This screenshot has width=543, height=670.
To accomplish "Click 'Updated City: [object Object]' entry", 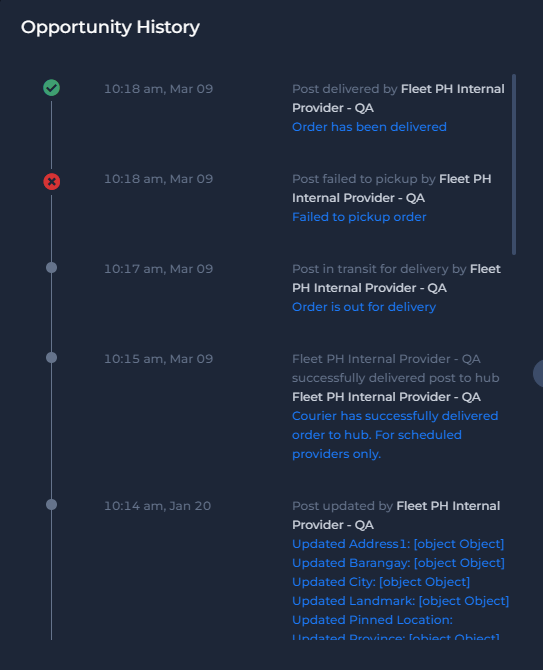I will 381,582.
